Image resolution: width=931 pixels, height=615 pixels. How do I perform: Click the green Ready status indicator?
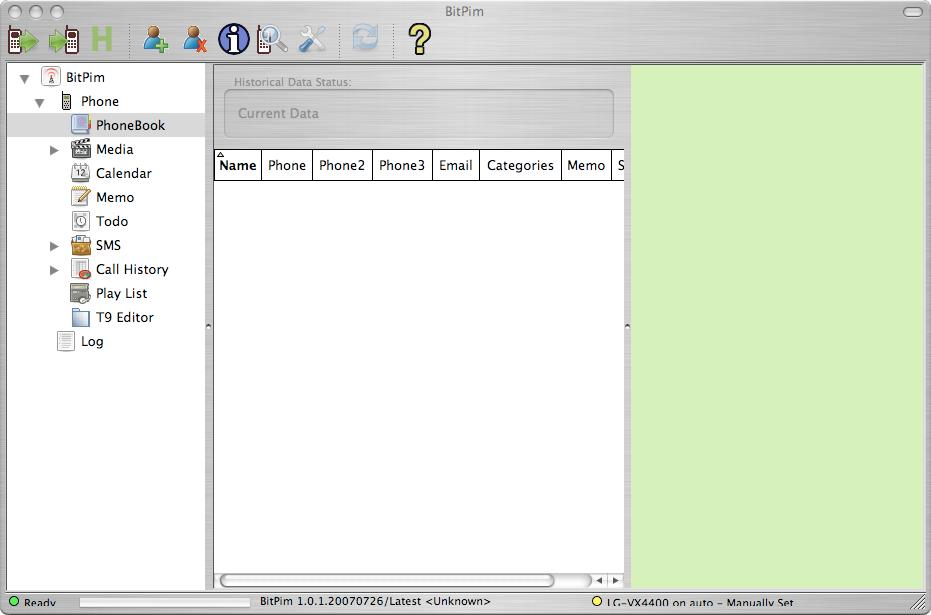pos(14,601)
